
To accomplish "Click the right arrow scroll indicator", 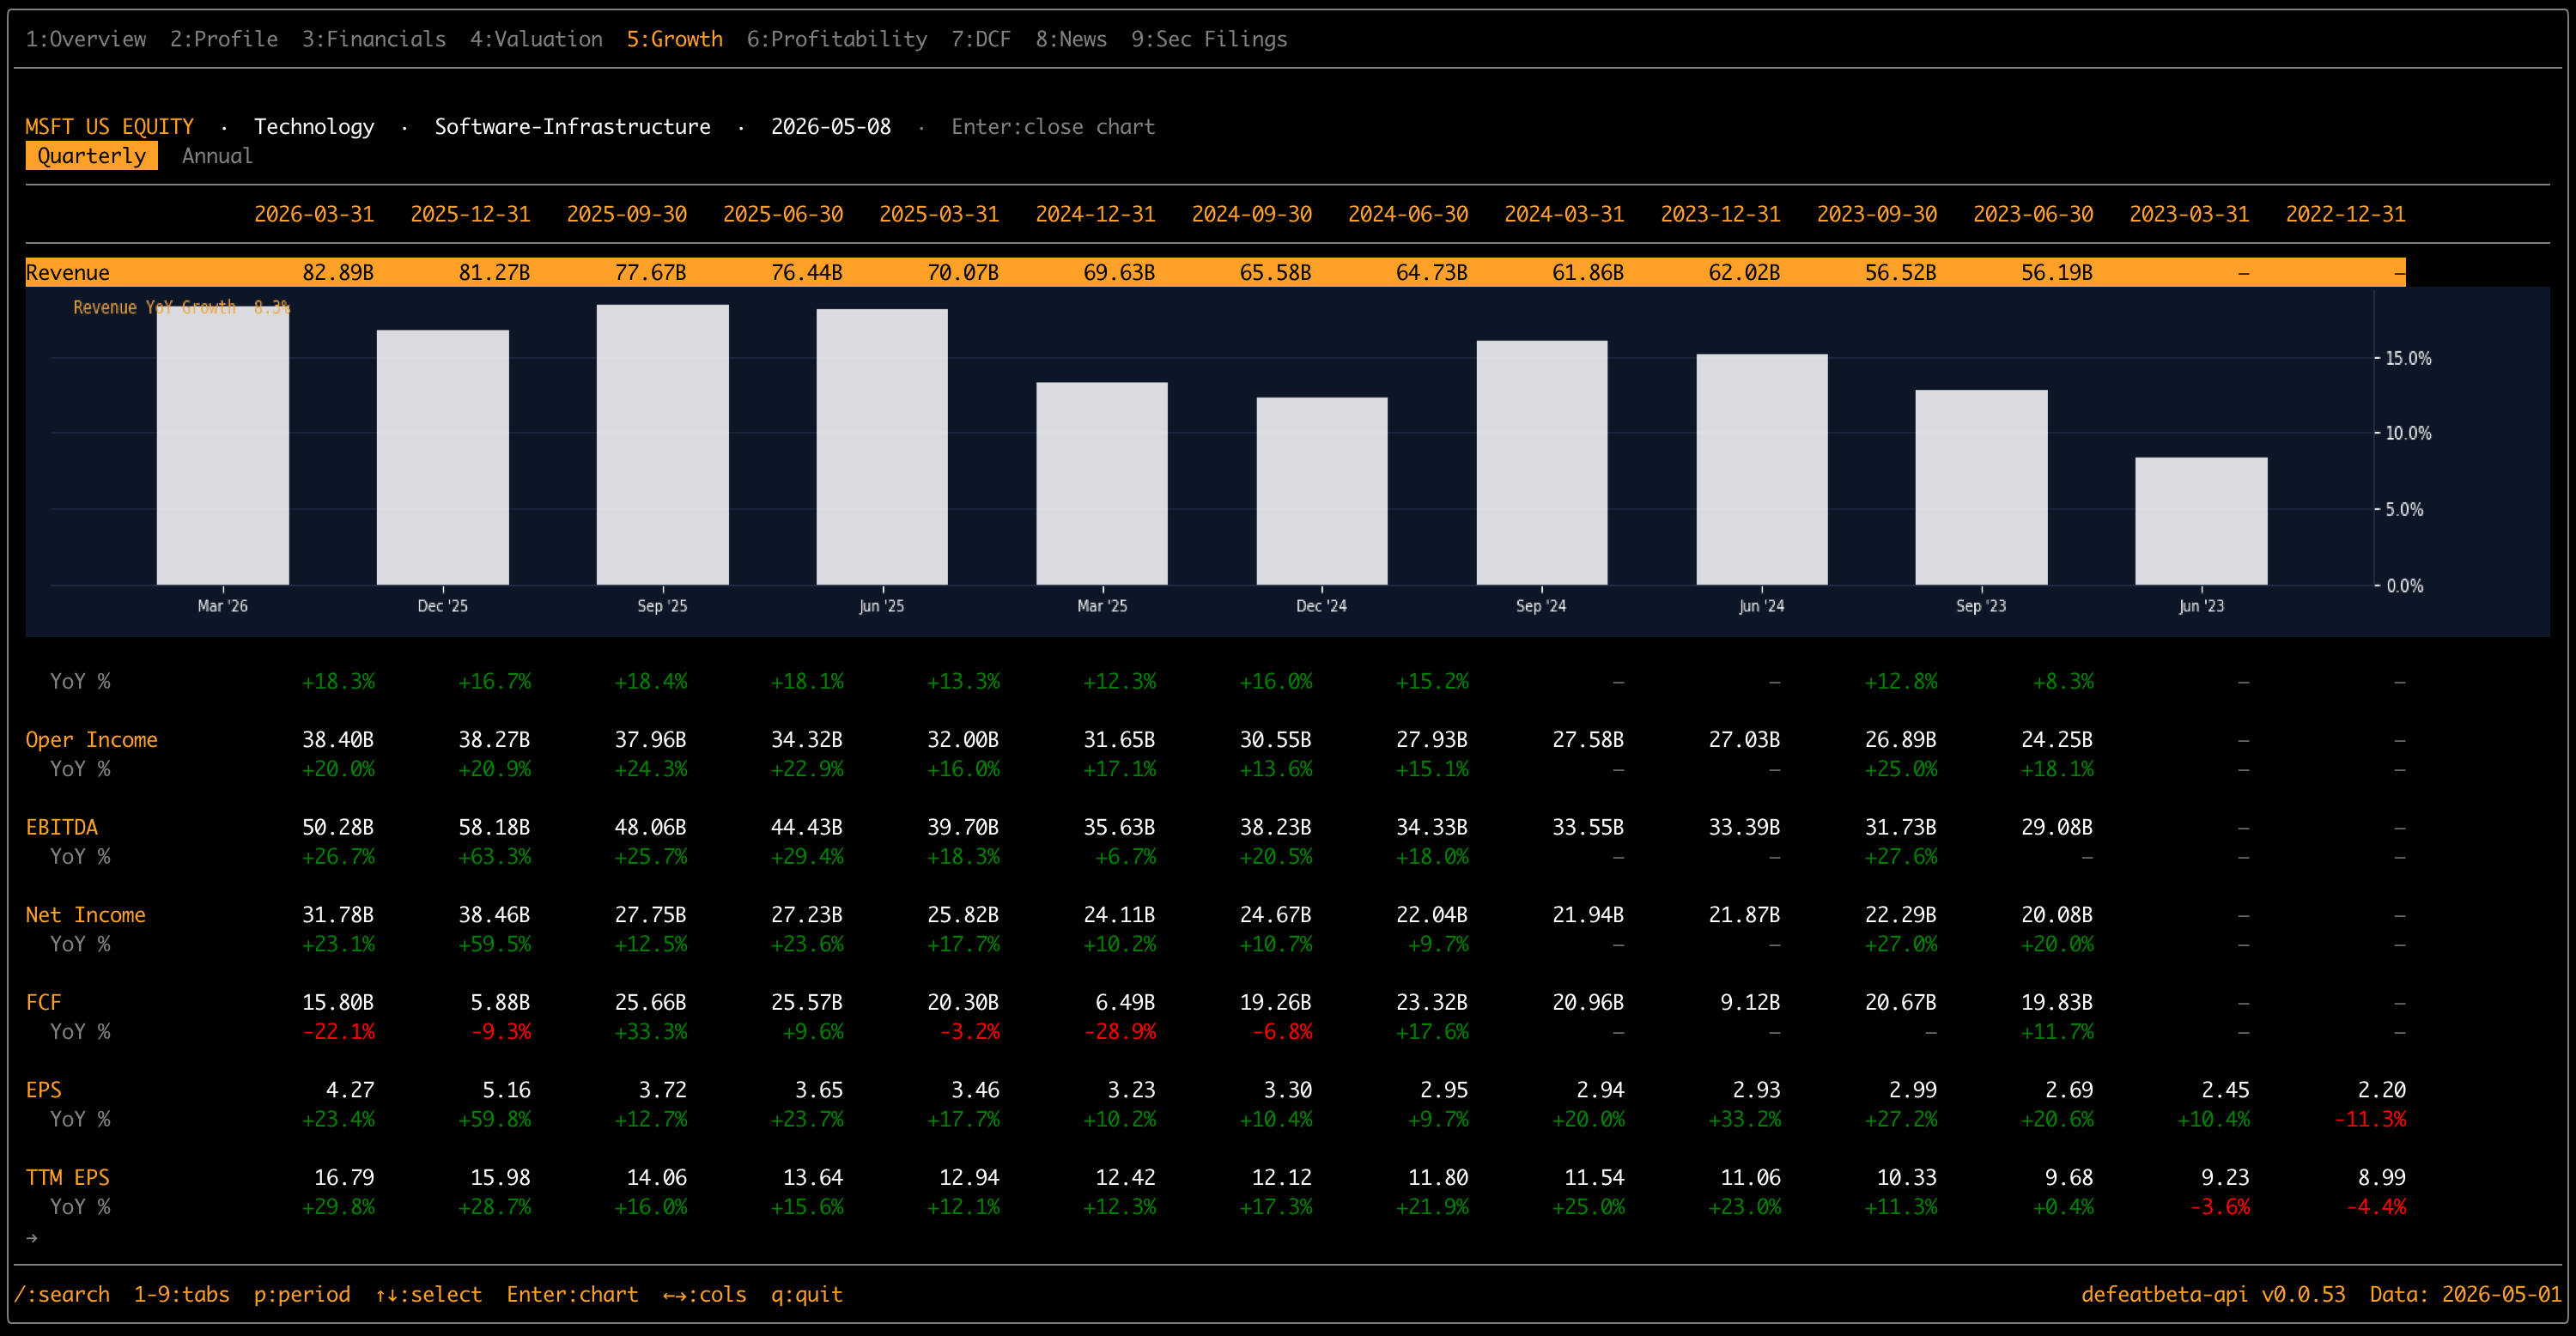I will (x=32, y=1238).
